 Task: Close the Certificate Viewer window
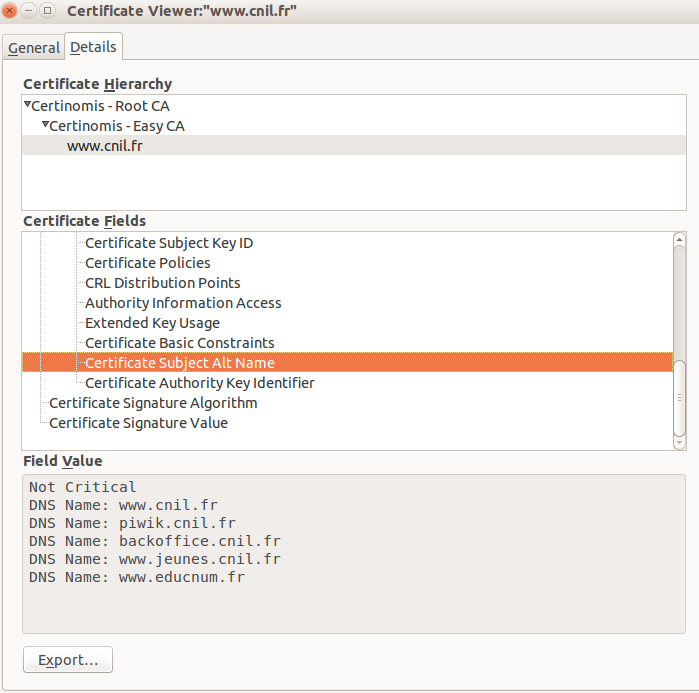(9, 10)
